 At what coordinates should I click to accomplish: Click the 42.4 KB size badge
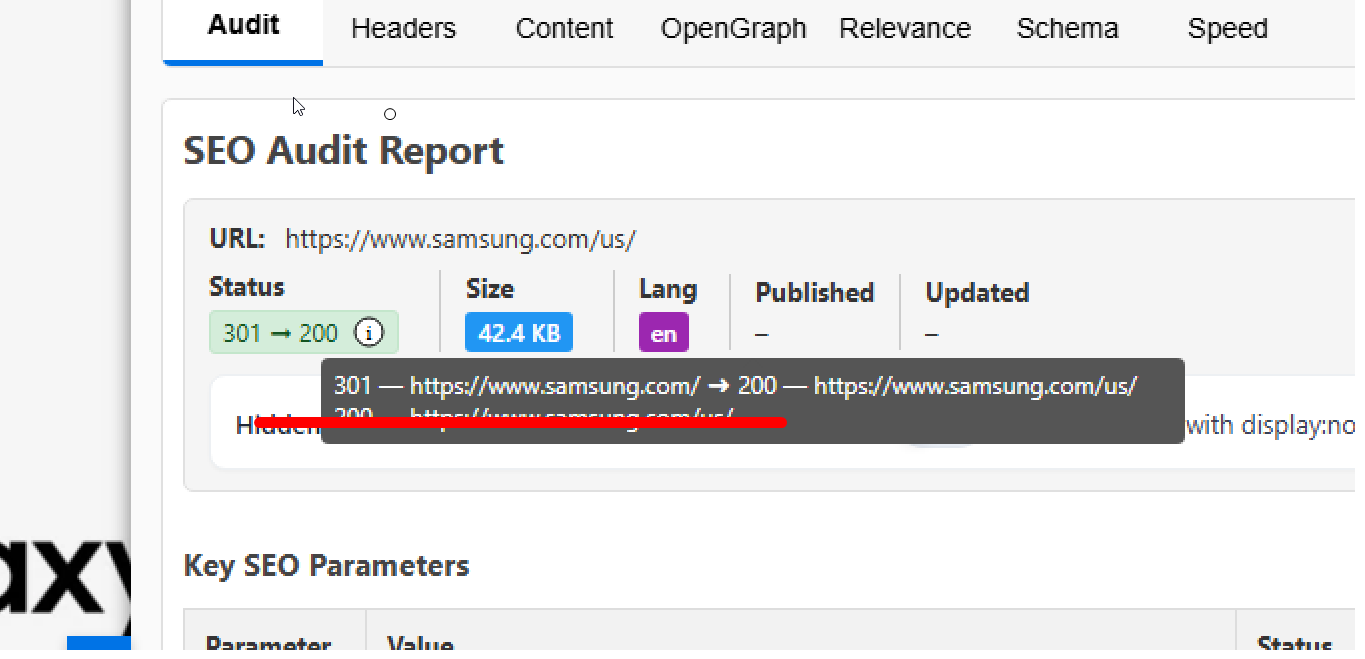tap(519, 333)
